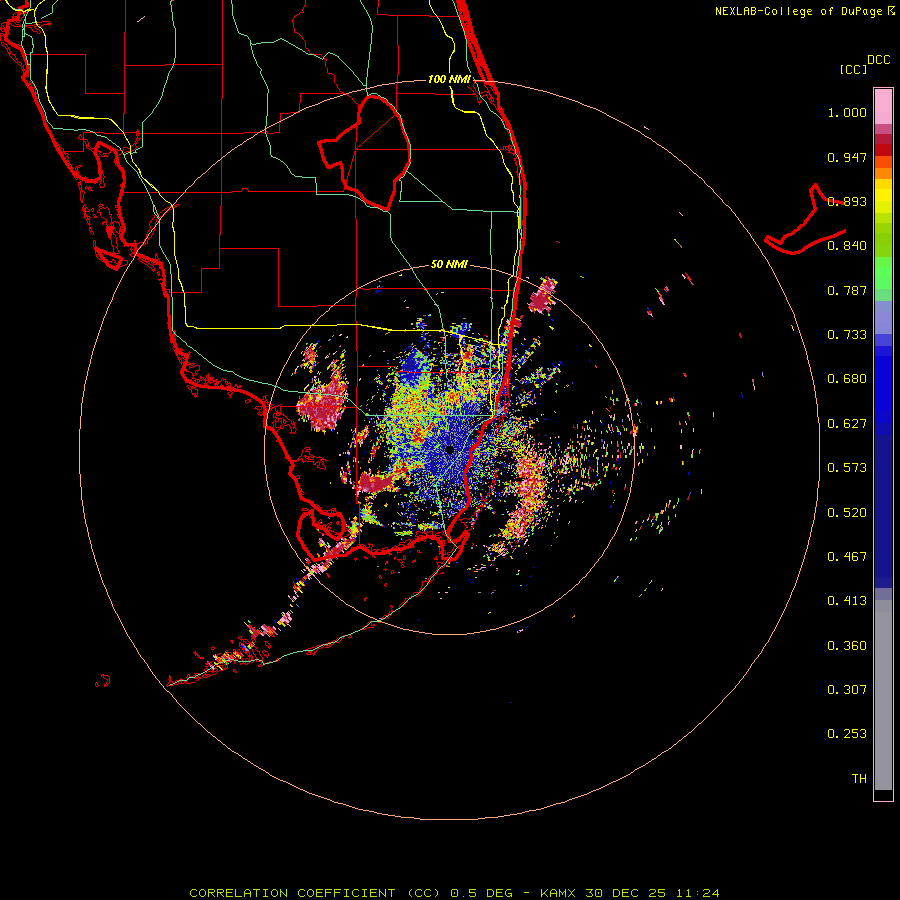Select the 0.253 scale value
Image resolution: width=900 pixels, height=900 pixels.
coord(847,734)
